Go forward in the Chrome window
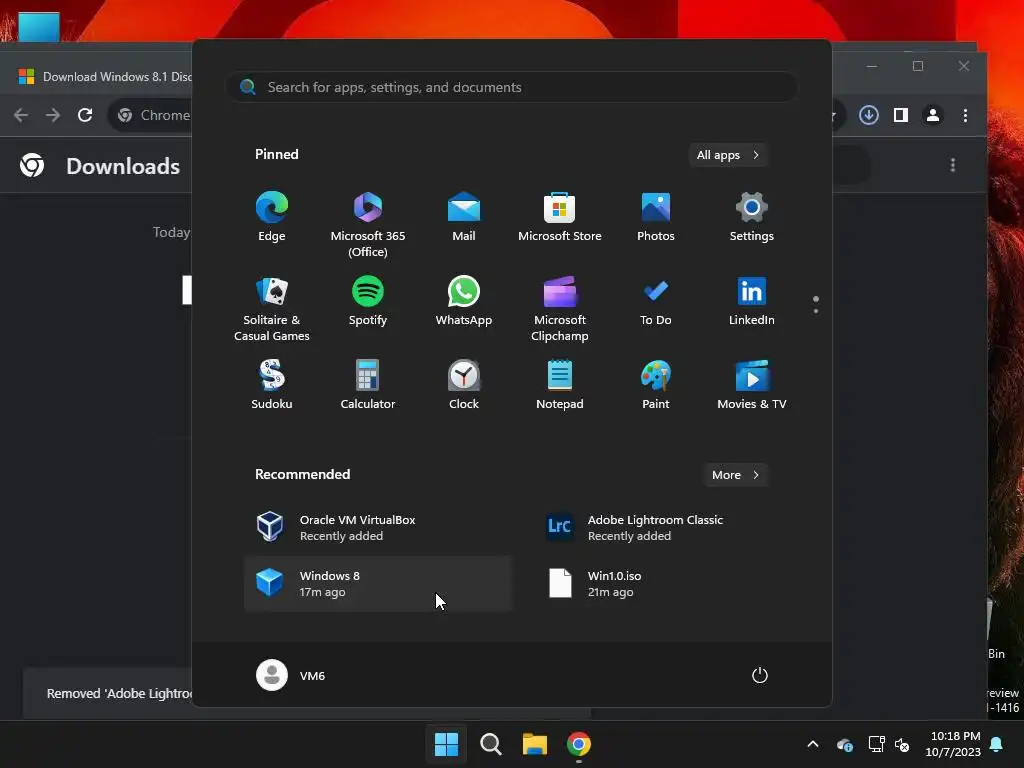The height and width of the screenshot is (768, 1024). 53,115
